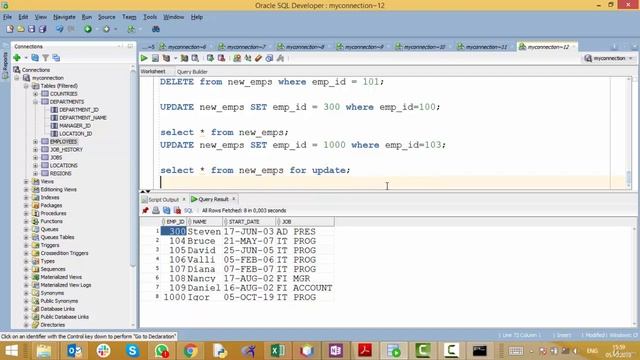
Task: Click the binoculars Find DB Object icon
Action: 156,29
